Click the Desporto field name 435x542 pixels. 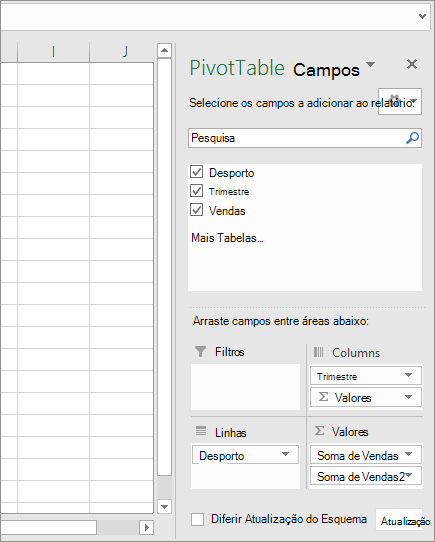pos(231,173)
